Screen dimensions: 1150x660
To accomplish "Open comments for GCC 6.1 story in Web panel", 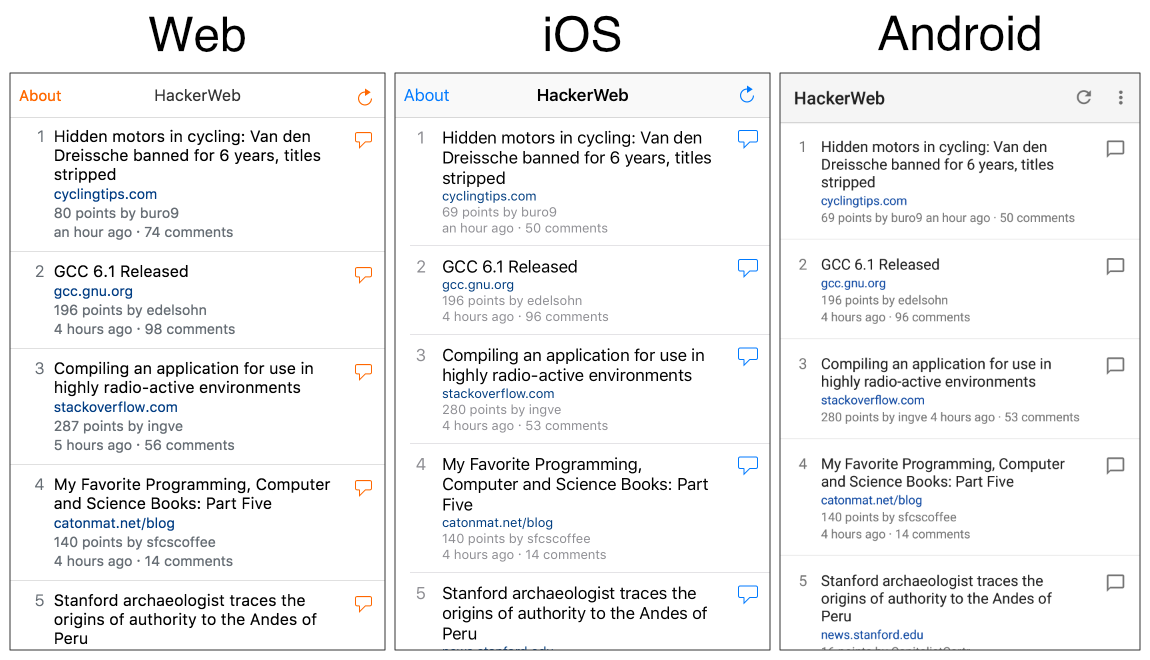I will 363,274.
